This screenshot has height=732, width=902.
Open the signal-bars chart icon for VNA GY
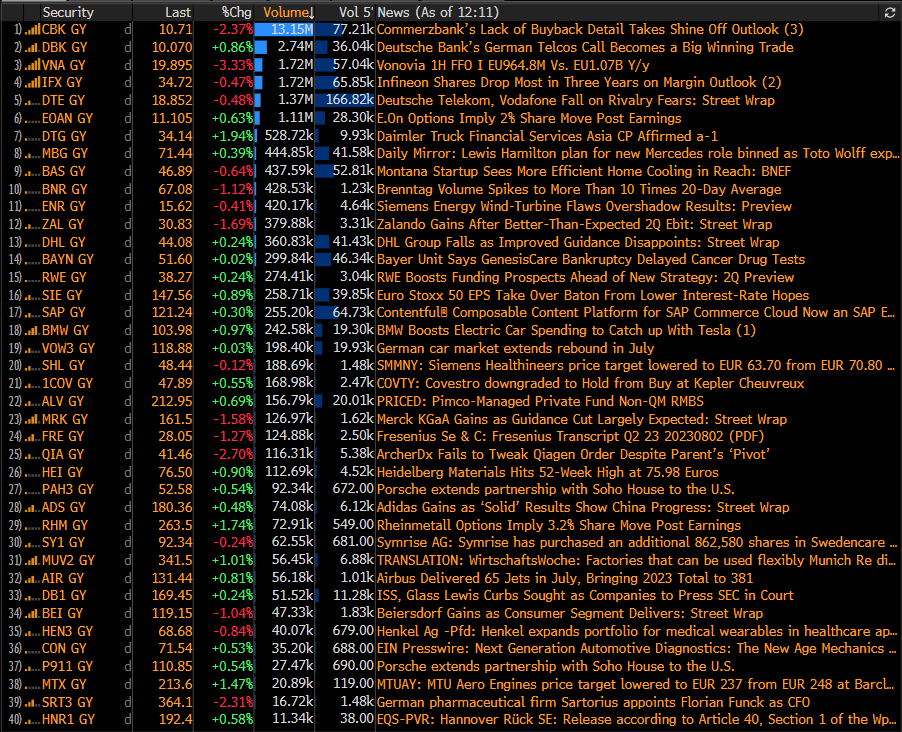click(32, 66)
